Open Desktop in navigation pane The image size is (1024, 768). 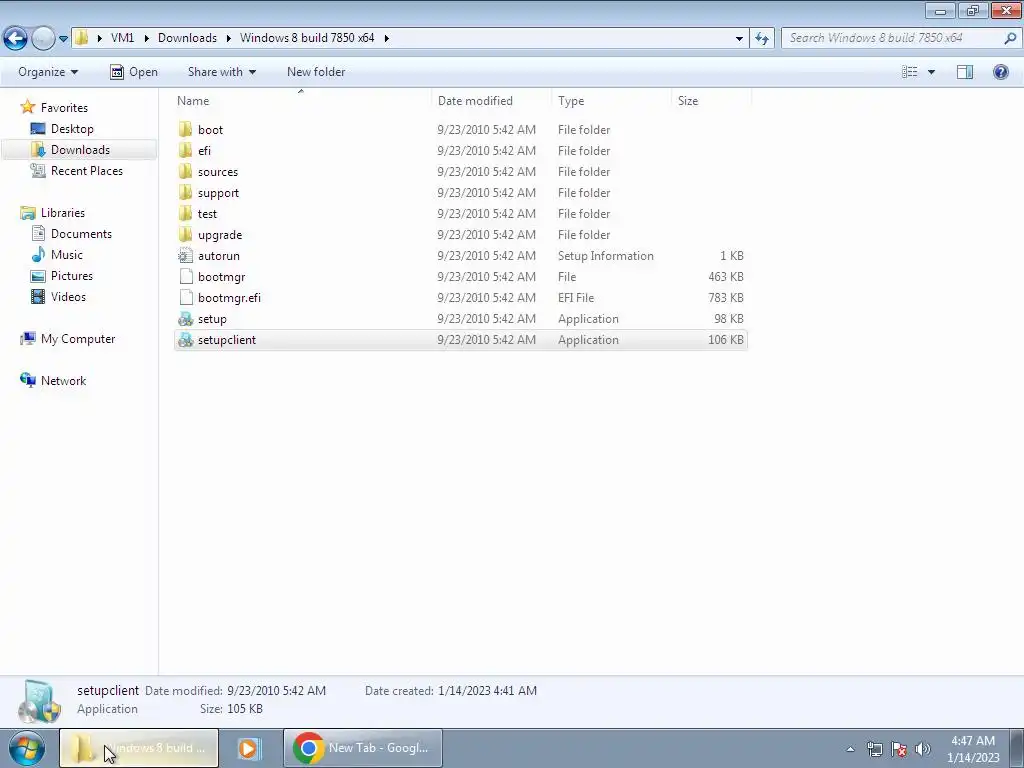click(x=72, y=129)
